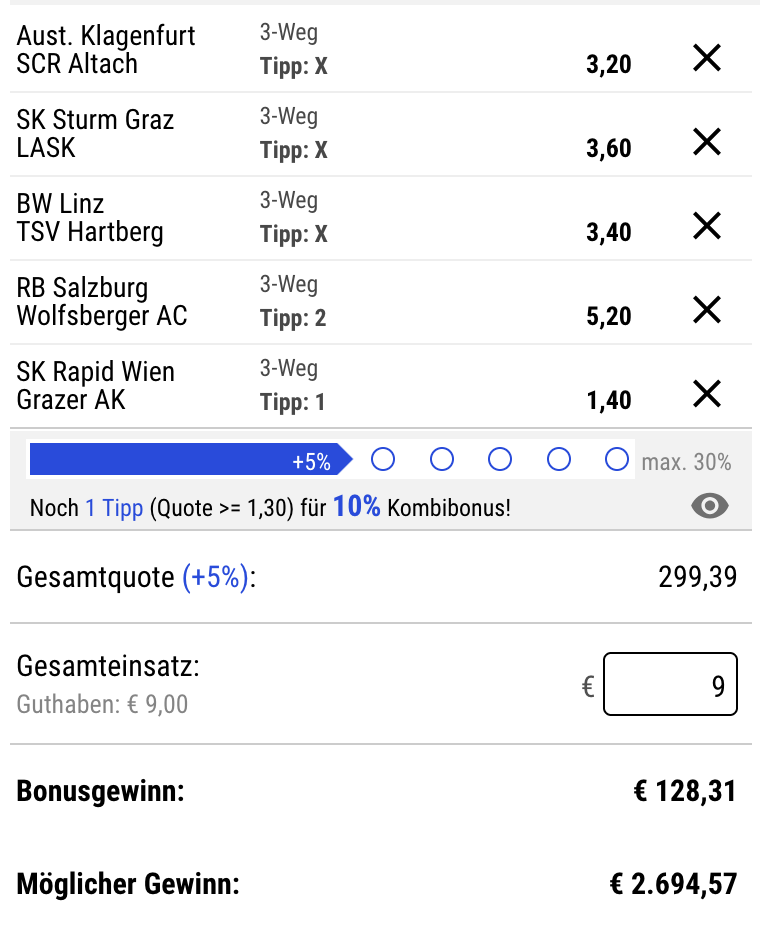Select the Aust. Klagenfurt SCR Altach match

(x=106, y=50)
